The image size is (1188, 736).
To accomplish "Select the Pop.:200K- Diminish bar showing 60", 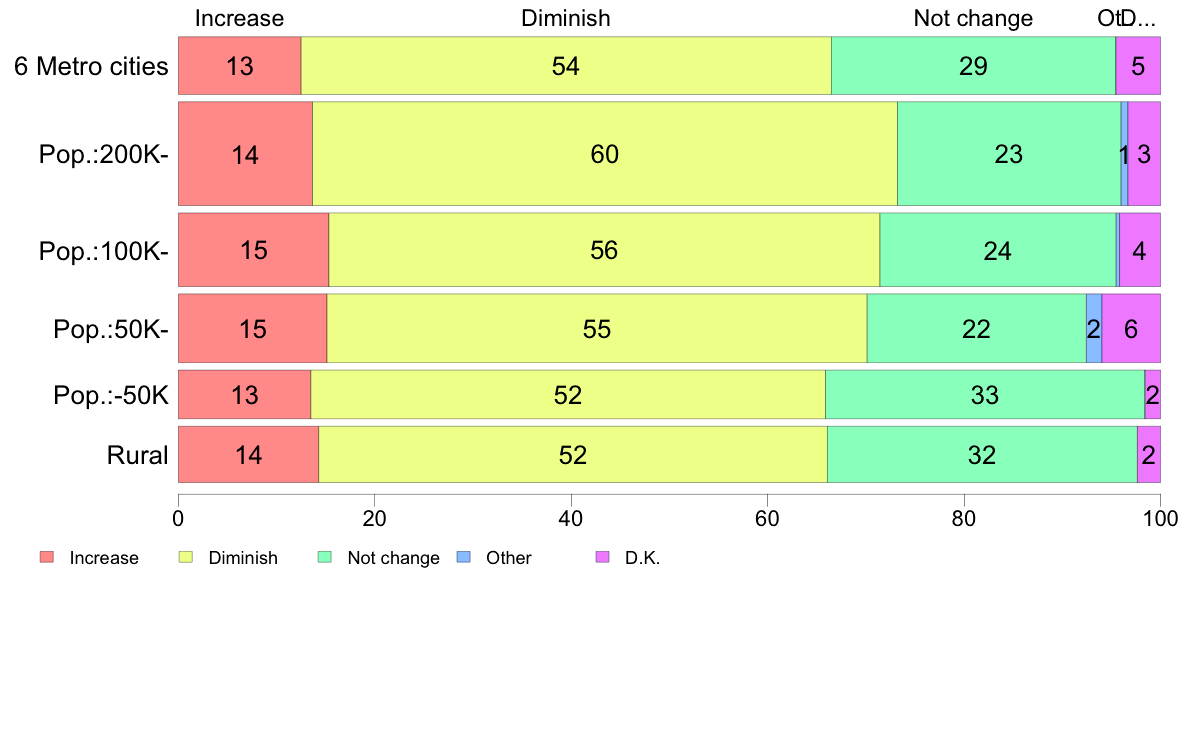I will click(x=605, y=155).
